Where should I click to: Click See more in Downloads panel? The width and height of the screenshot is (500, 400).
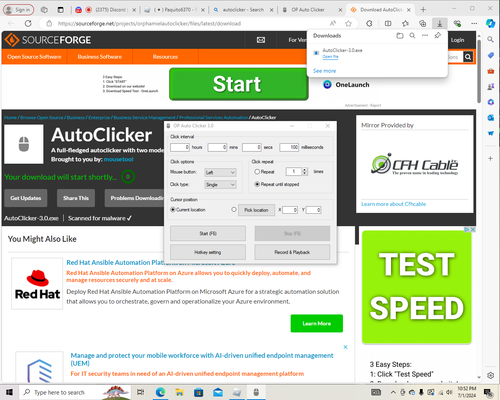pos(324,71)
